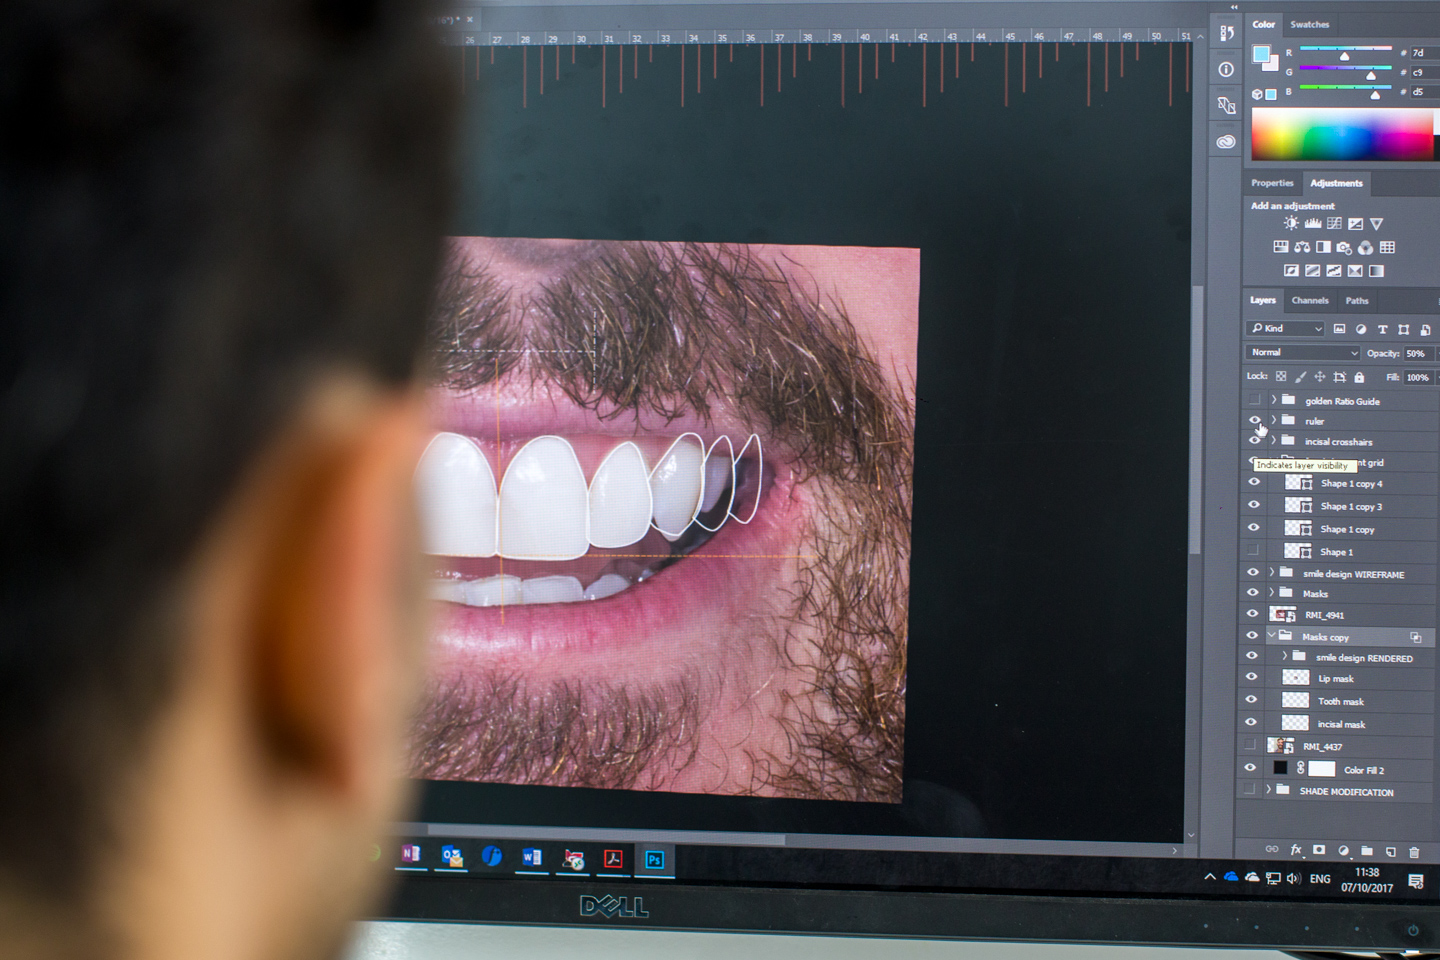1440x960 pixels.
Task: Add a Gradient Map adjustment
Action: pos(1376,271)
